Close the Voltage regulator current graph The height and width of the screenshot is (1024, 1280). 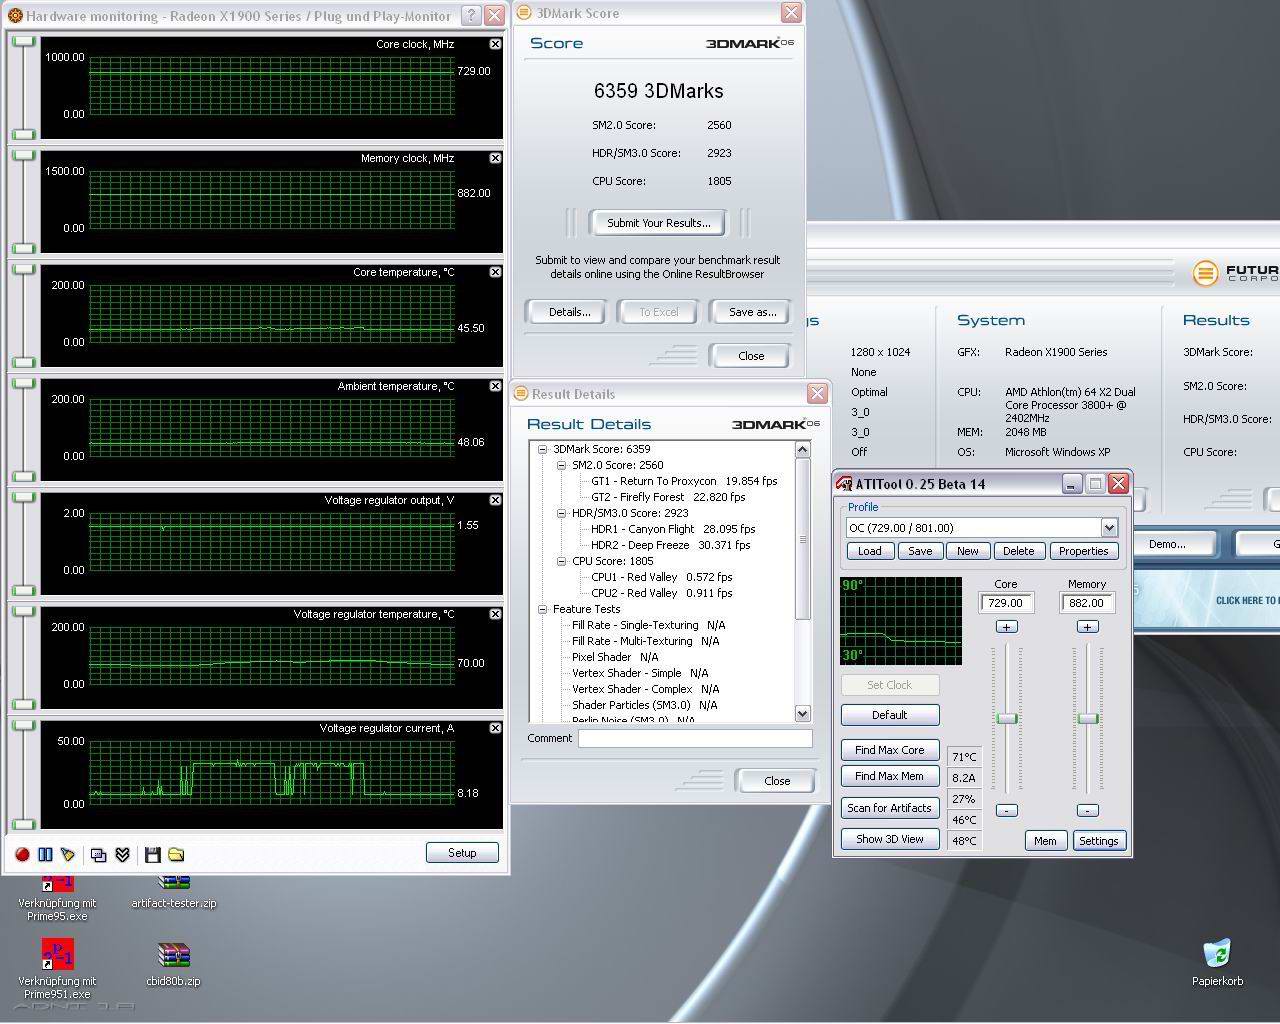[495, 728]
